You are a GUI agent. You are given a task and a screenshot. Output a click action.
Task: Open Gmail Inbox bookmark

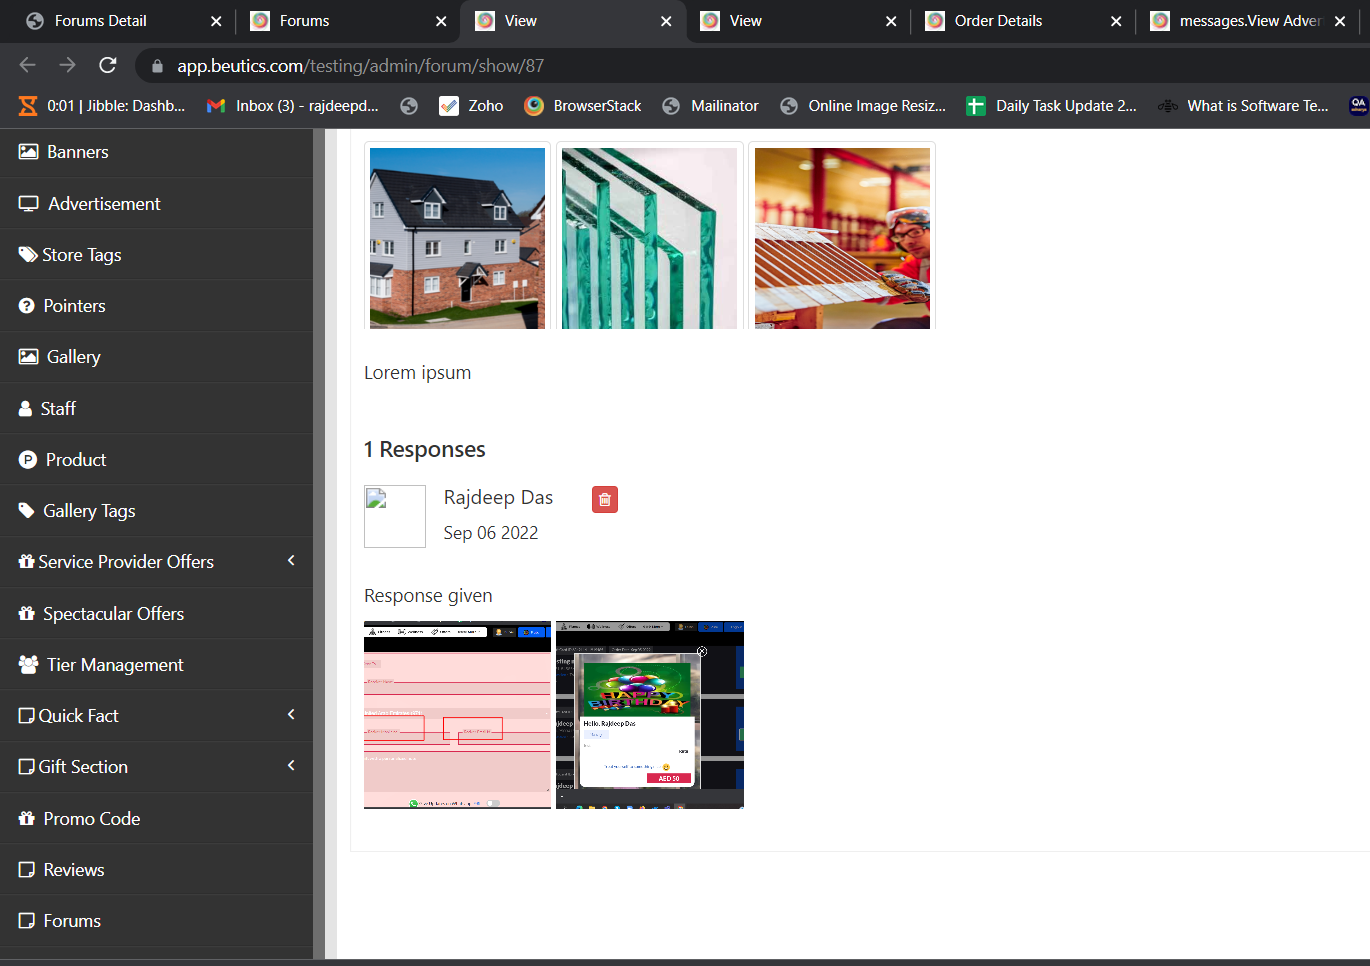click(292, 106)
